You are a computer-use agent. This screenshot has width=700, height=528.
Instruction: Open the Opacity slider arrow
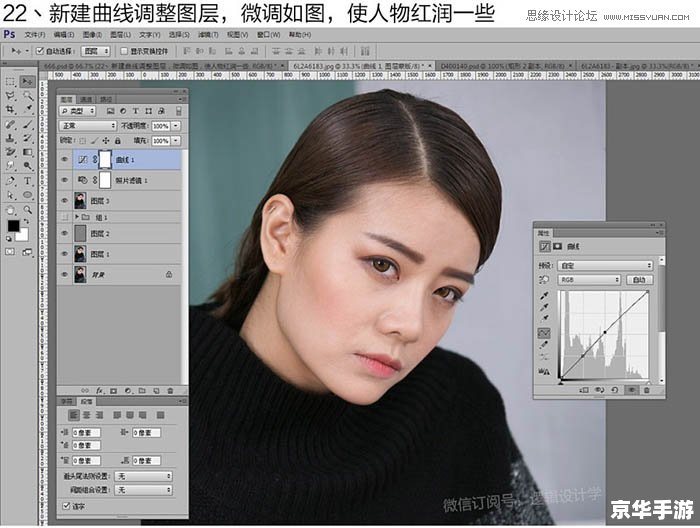tap(176, 126)
